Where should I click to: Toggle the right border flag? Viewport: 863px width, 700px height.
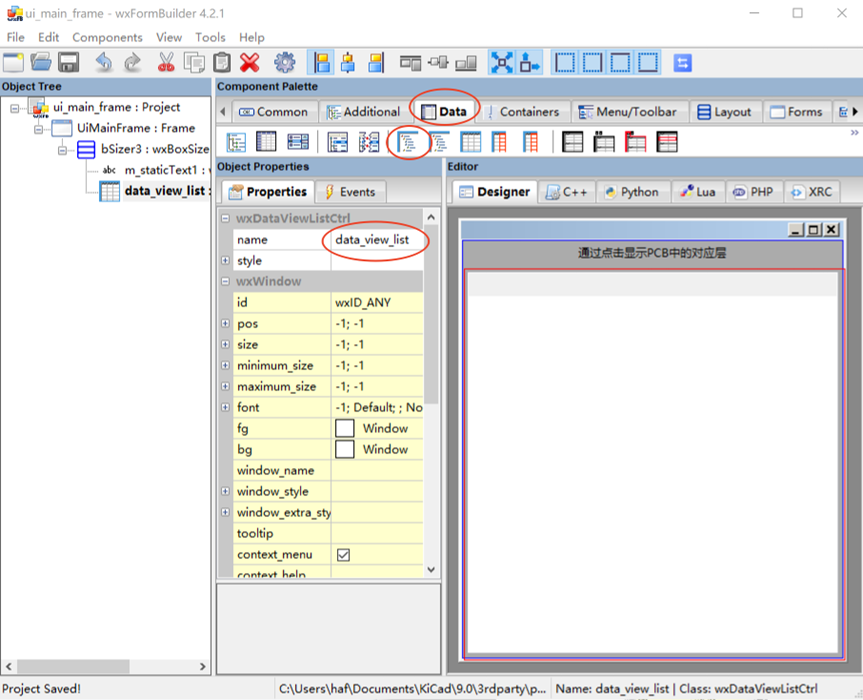click(x=593, y=63)
